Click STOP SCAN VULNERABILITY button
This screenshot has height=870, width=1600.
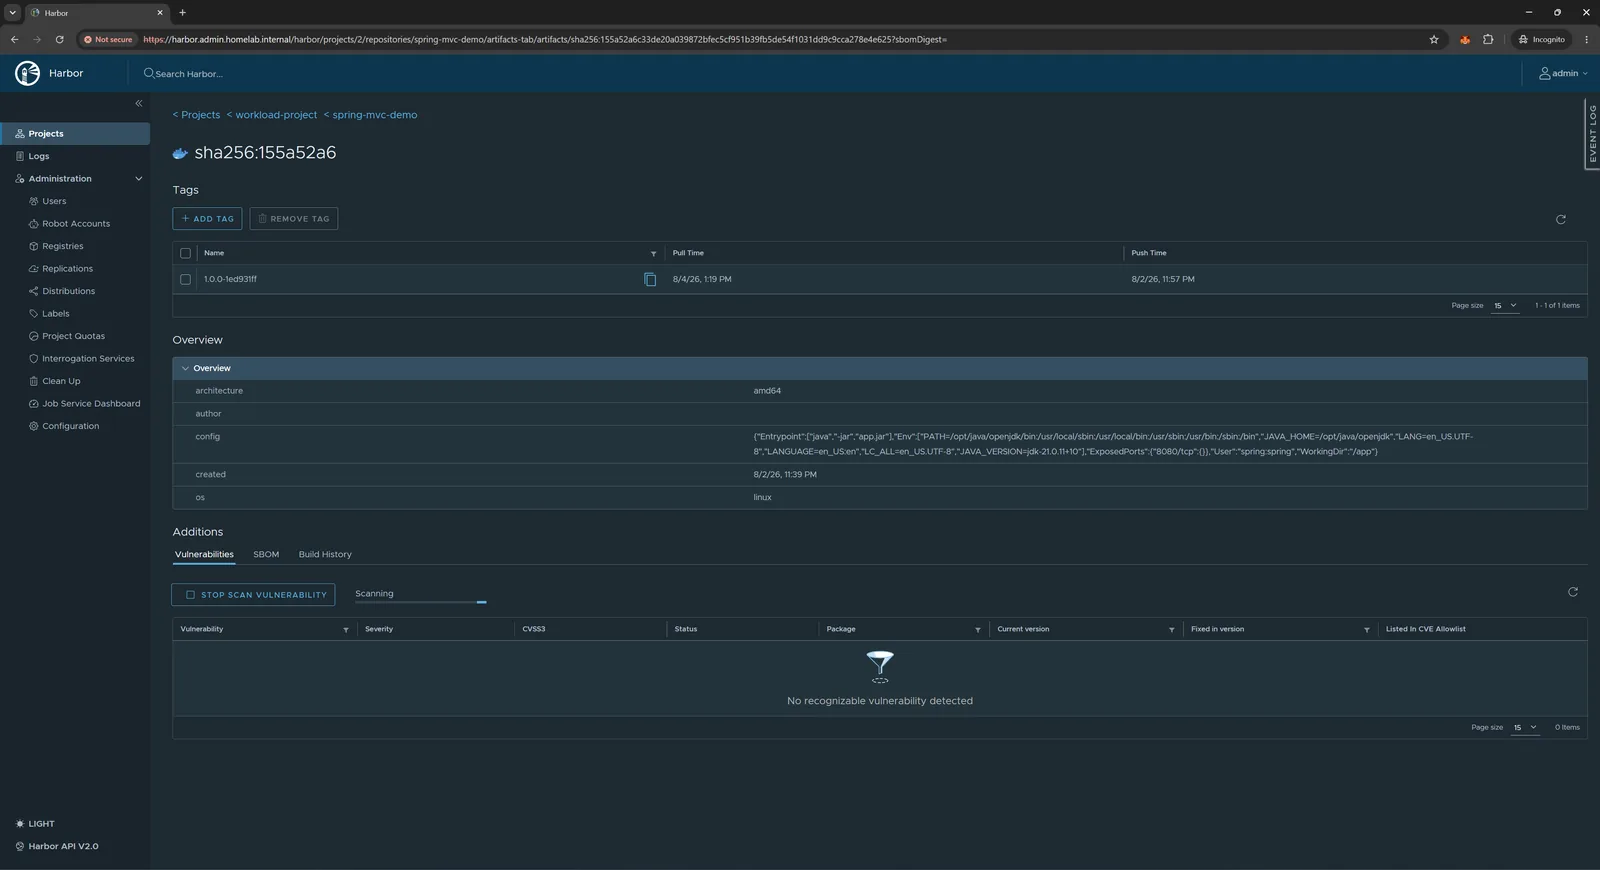[x=253, y=595]
